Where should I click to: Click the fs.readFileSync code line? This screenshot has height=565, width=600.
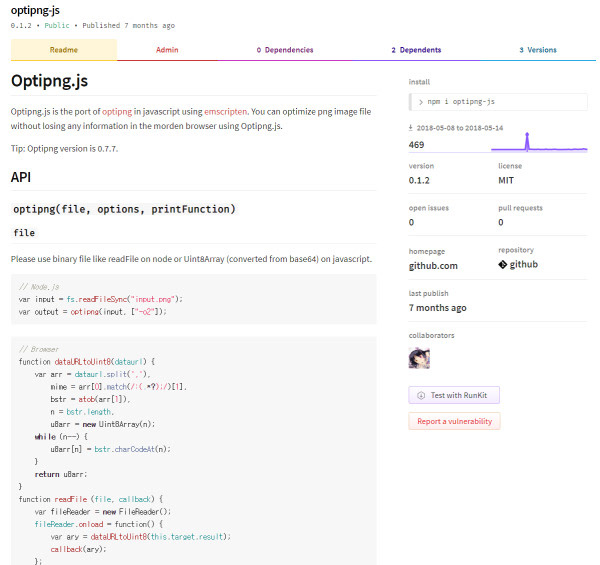coord(101,299)
